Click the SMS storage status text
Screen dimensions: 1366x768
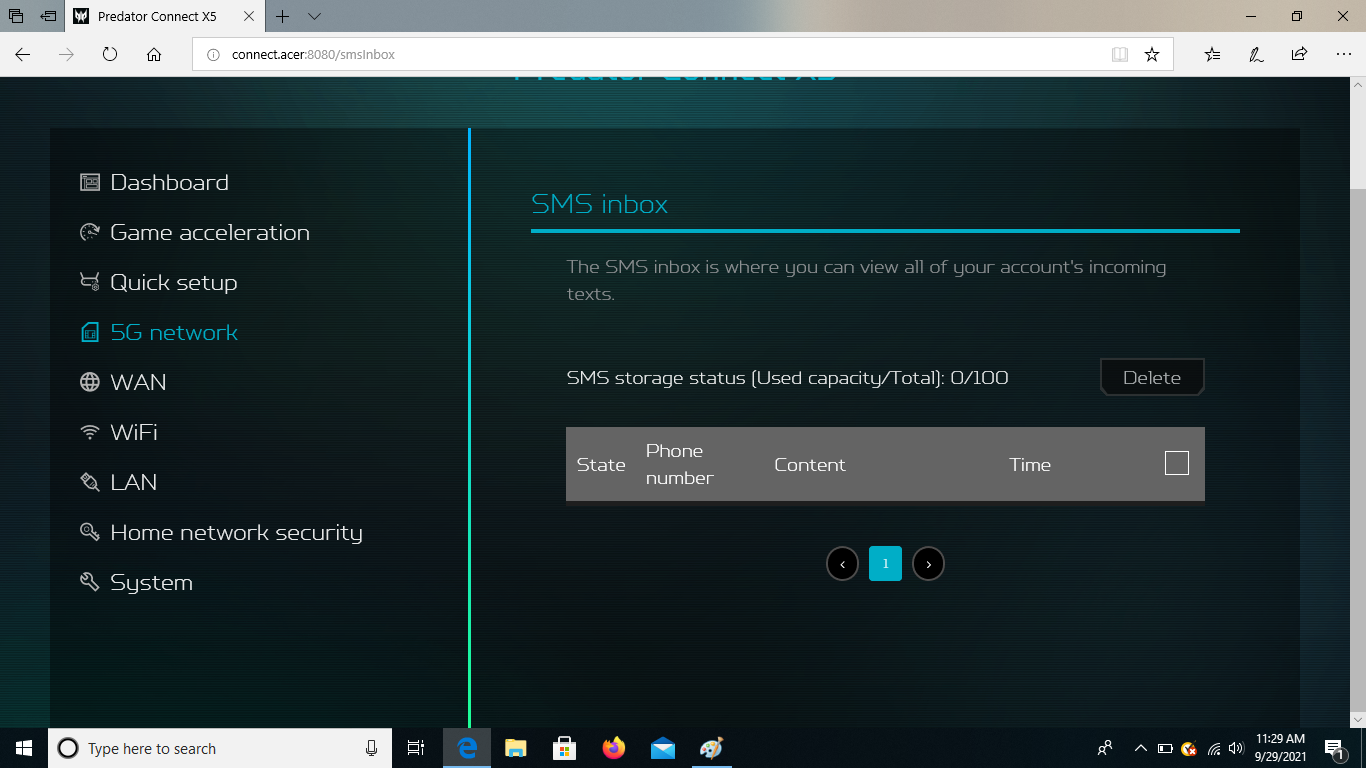pos(787,378)
